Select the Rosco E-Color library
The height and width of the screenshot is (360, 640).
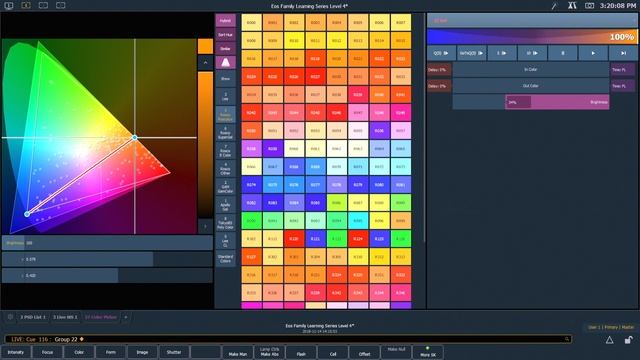[x=225, y=151]
